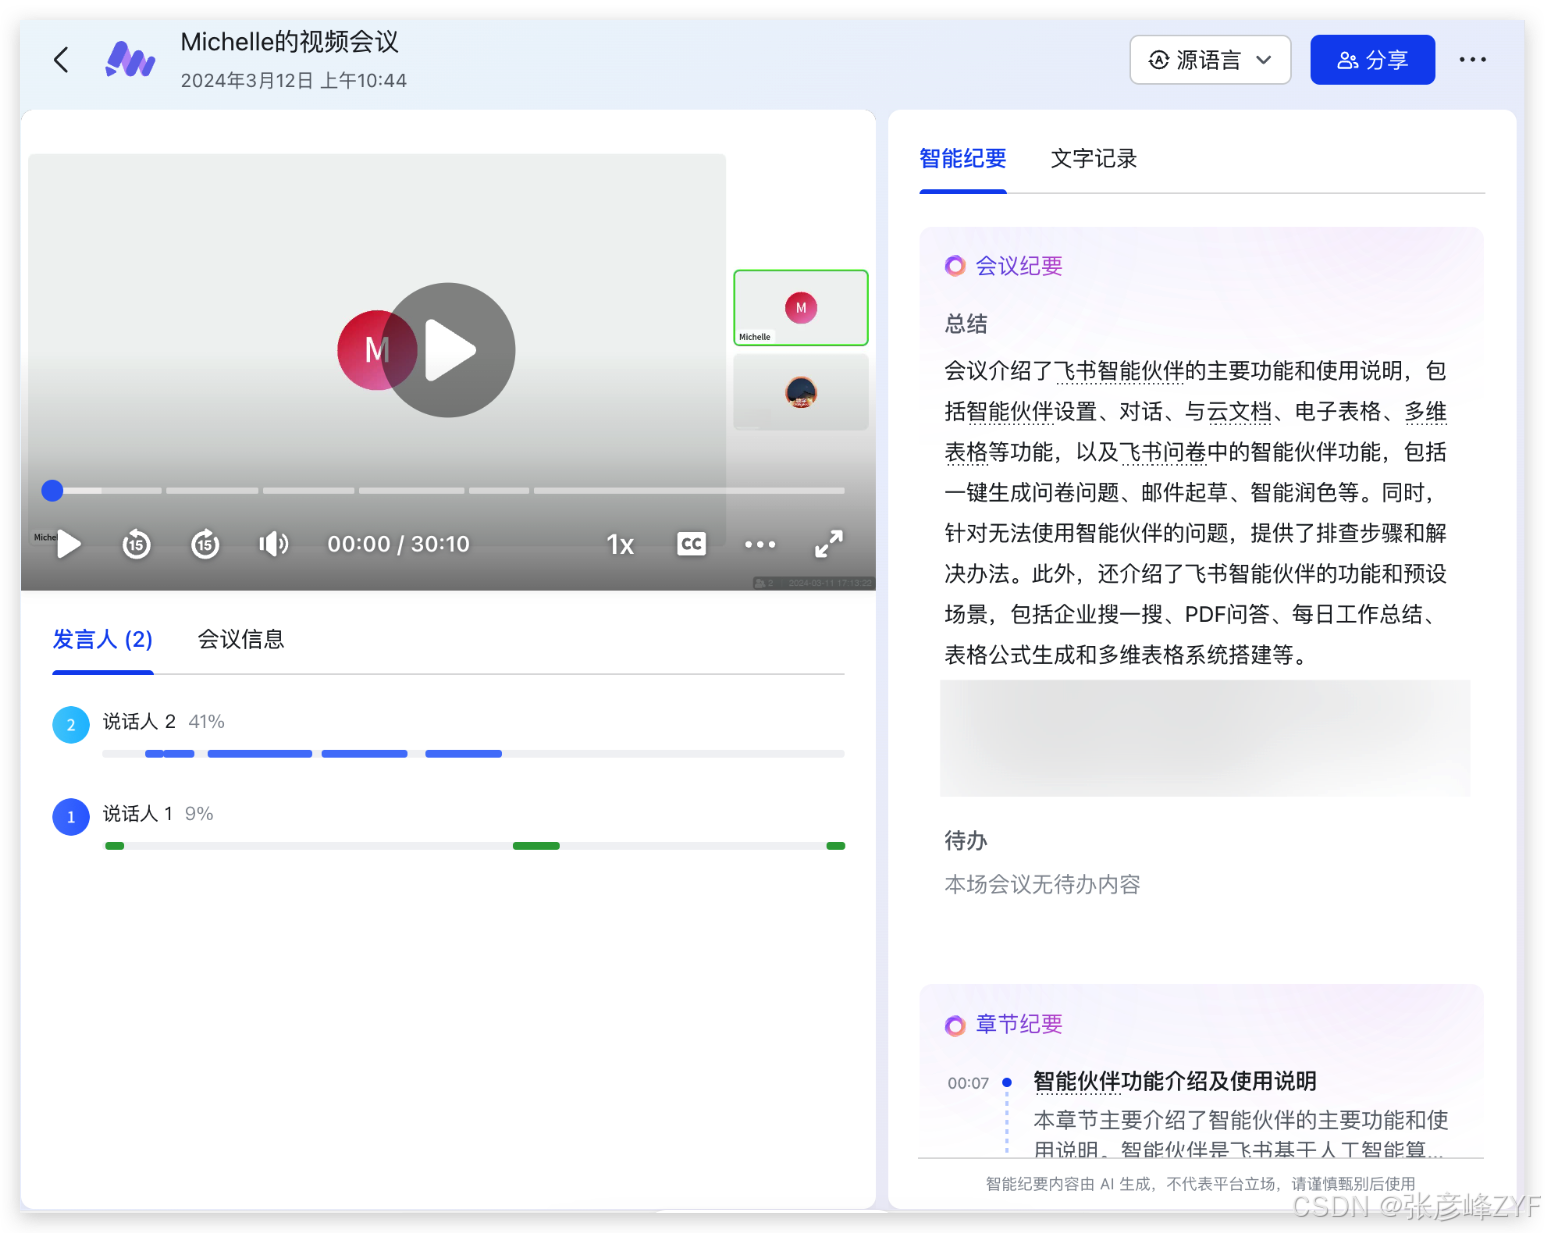The image size is (1545, 1233).
Task: Click the meeting title Michelle的视频会议
Action: click(290, 42)
